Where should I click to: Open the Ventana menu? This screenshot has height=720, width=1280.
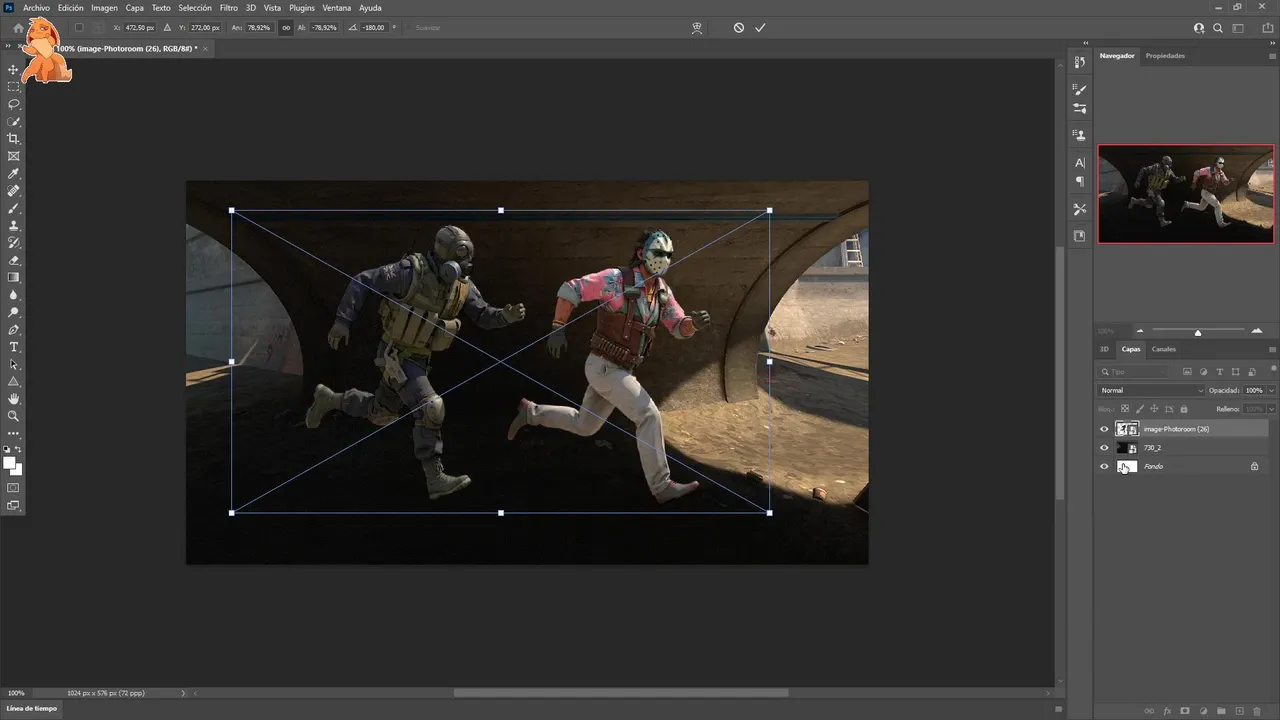336,8
